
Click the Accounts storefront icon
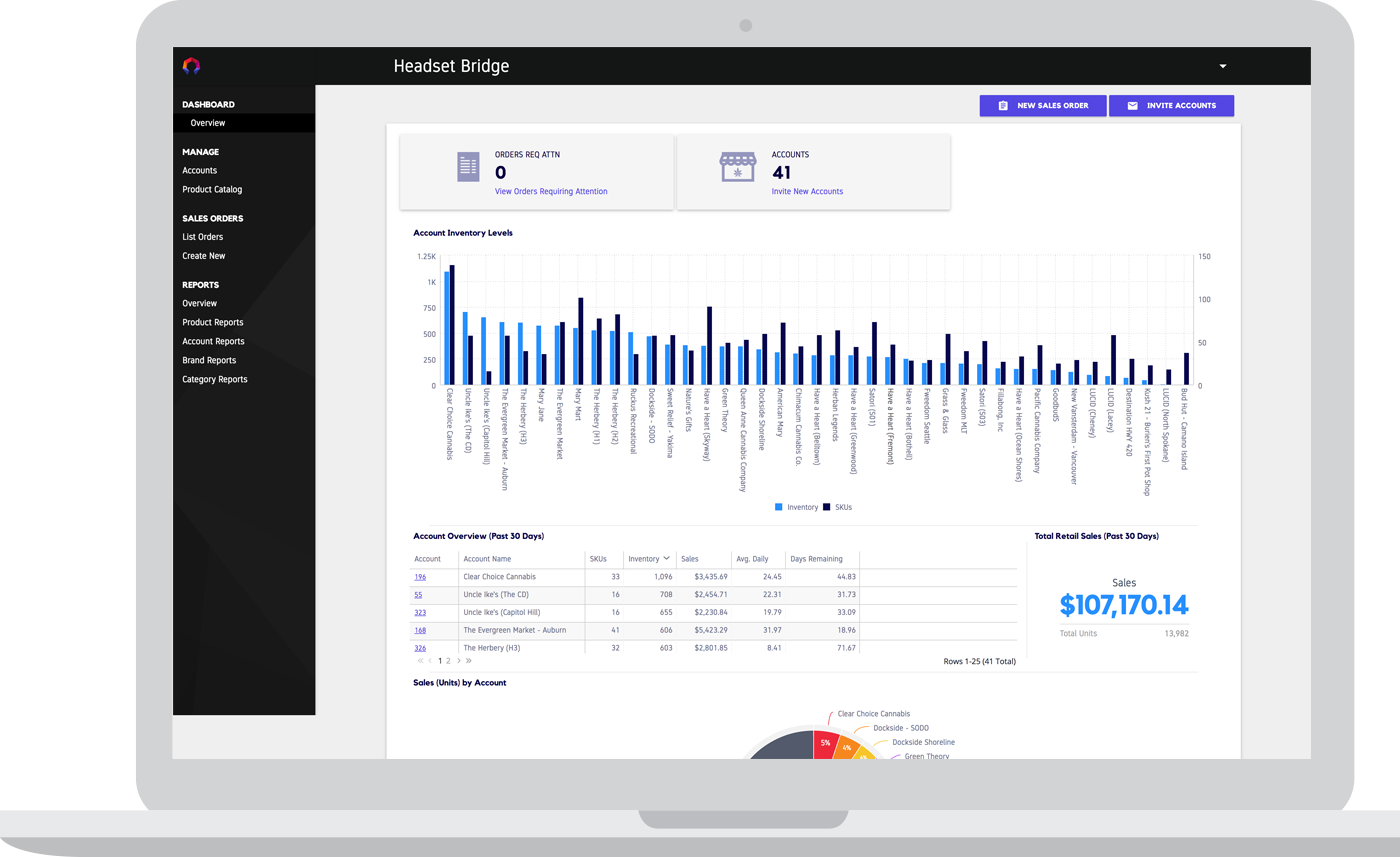click(739, 167)
